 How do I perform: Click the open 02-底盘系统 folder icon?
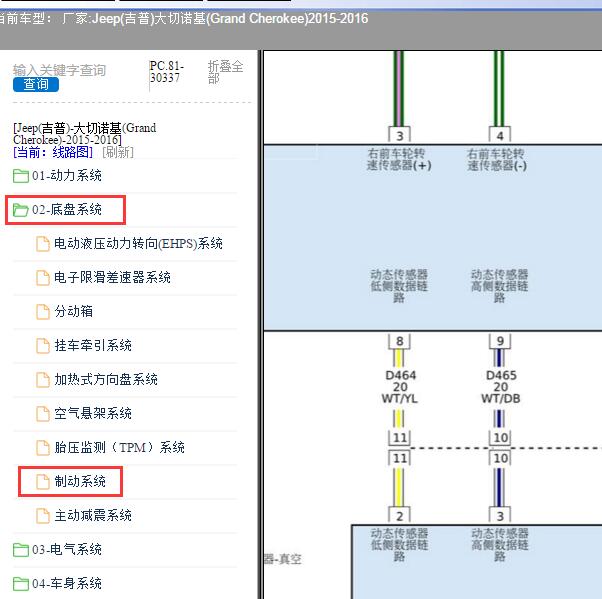21,210
